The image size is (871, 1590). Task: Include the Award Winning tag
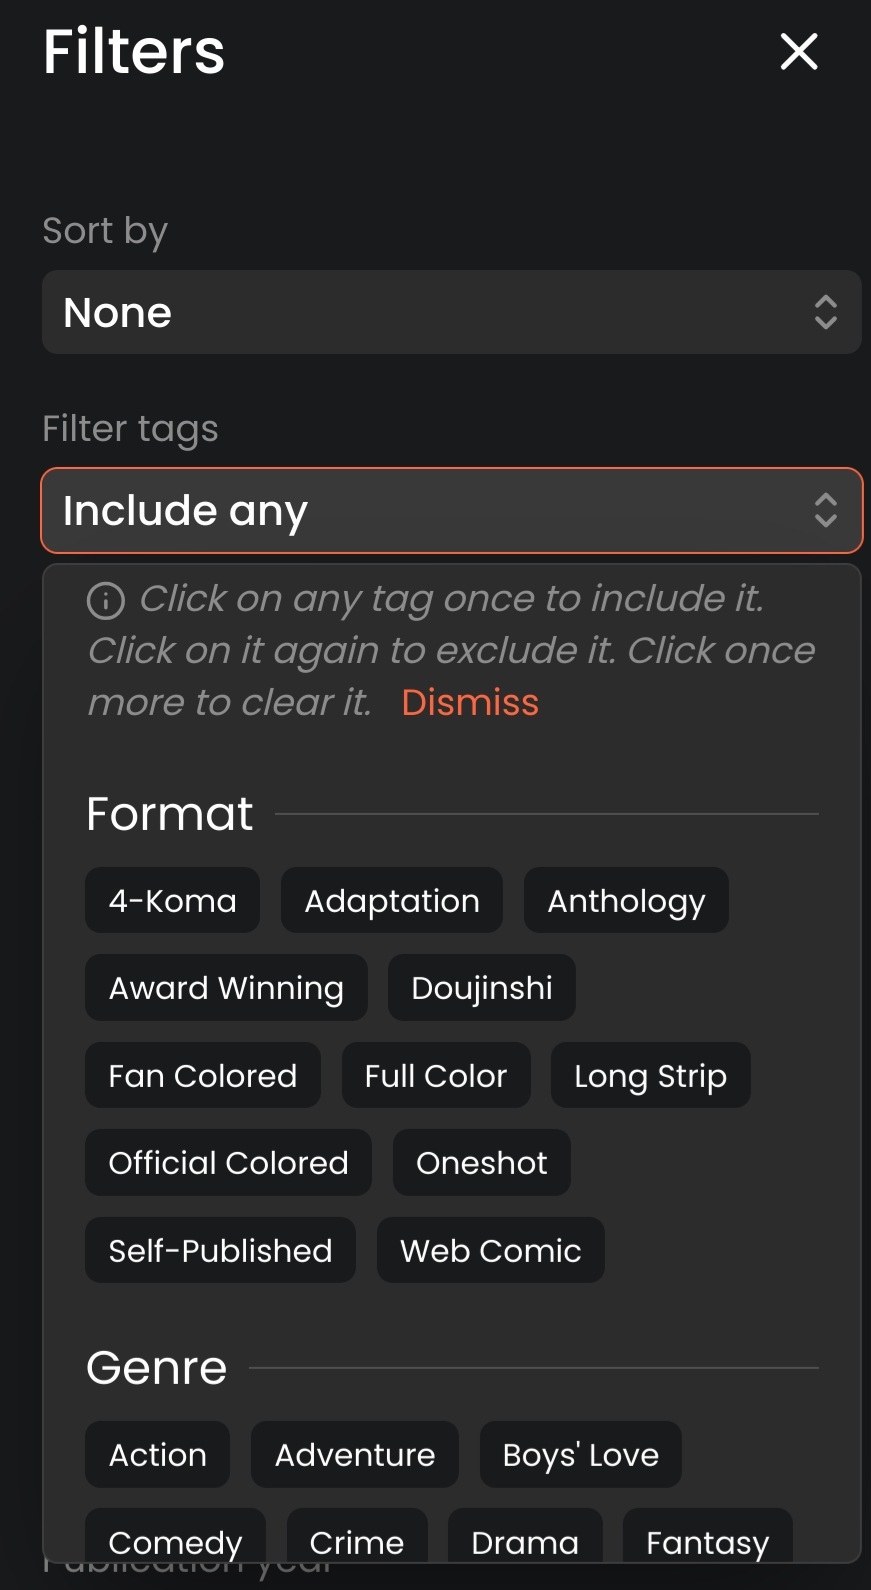[x=226, y=988]
